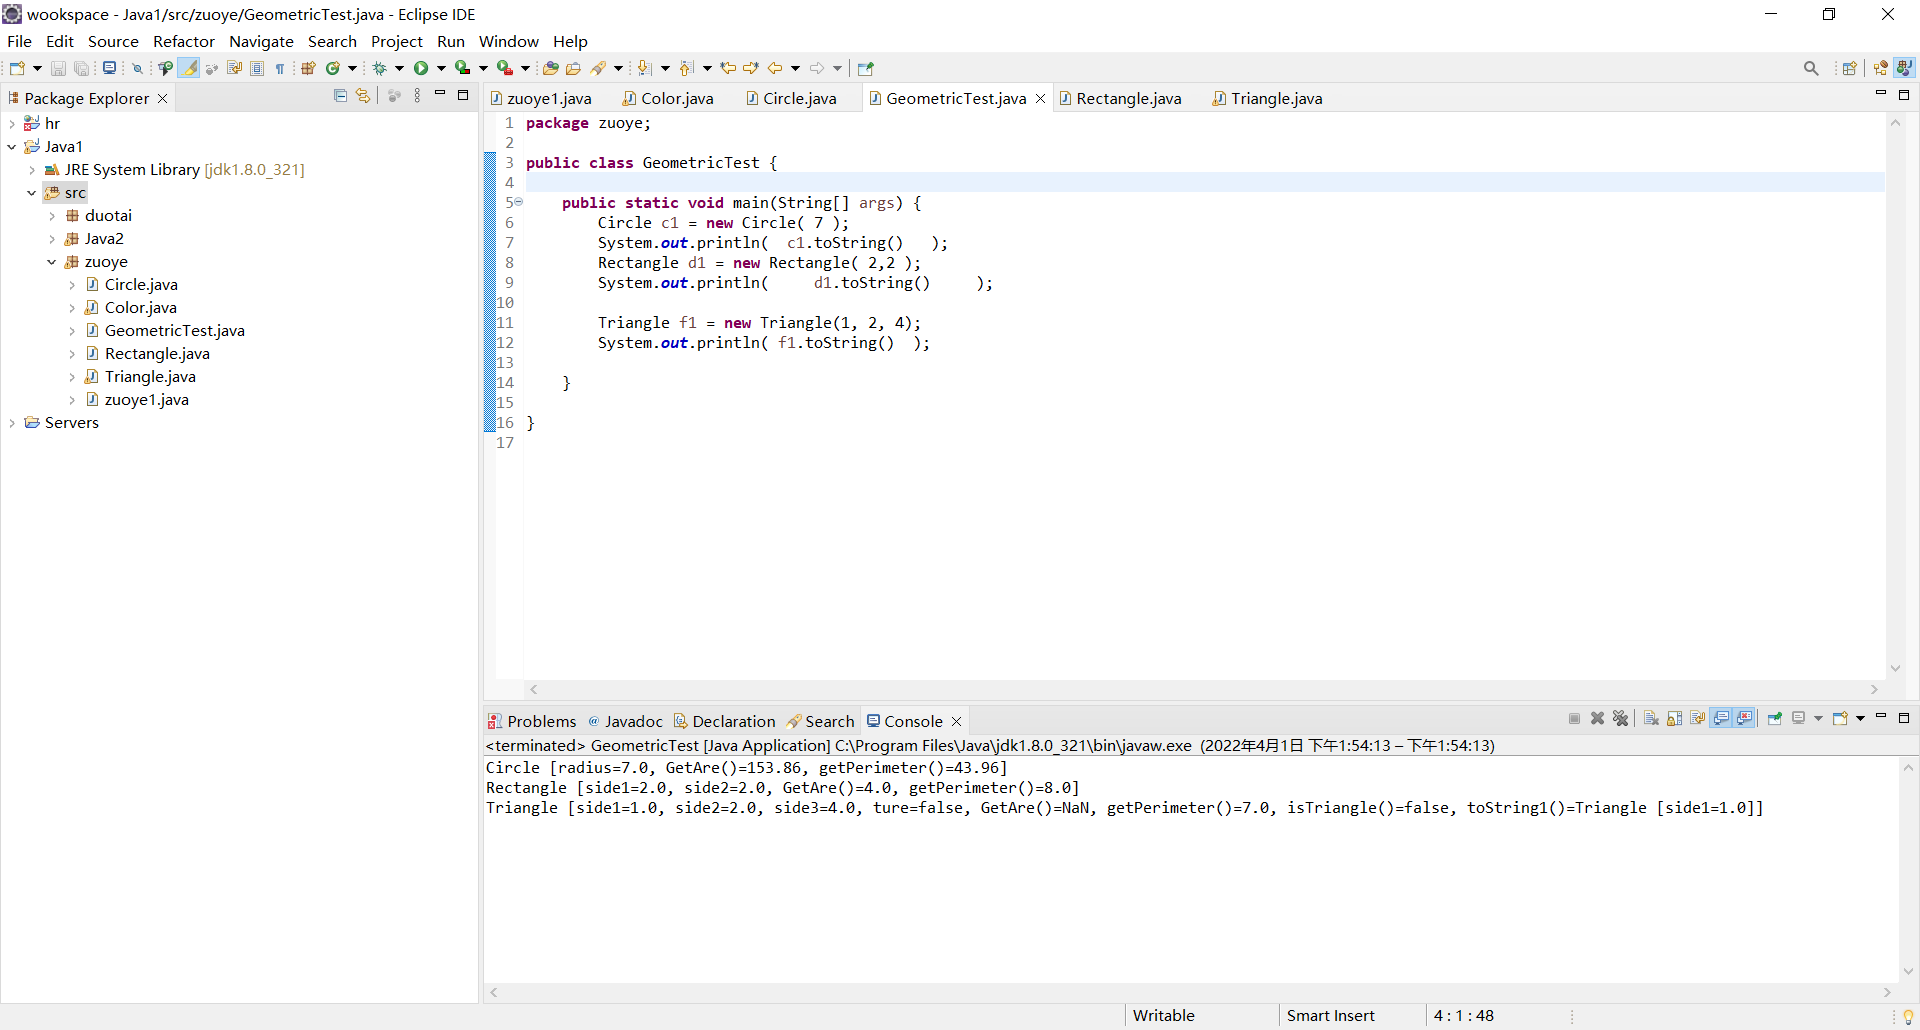1920x1030 pixels.
Task: Toggle Link with Editor in Package Explorer
Action: [363, 96]
